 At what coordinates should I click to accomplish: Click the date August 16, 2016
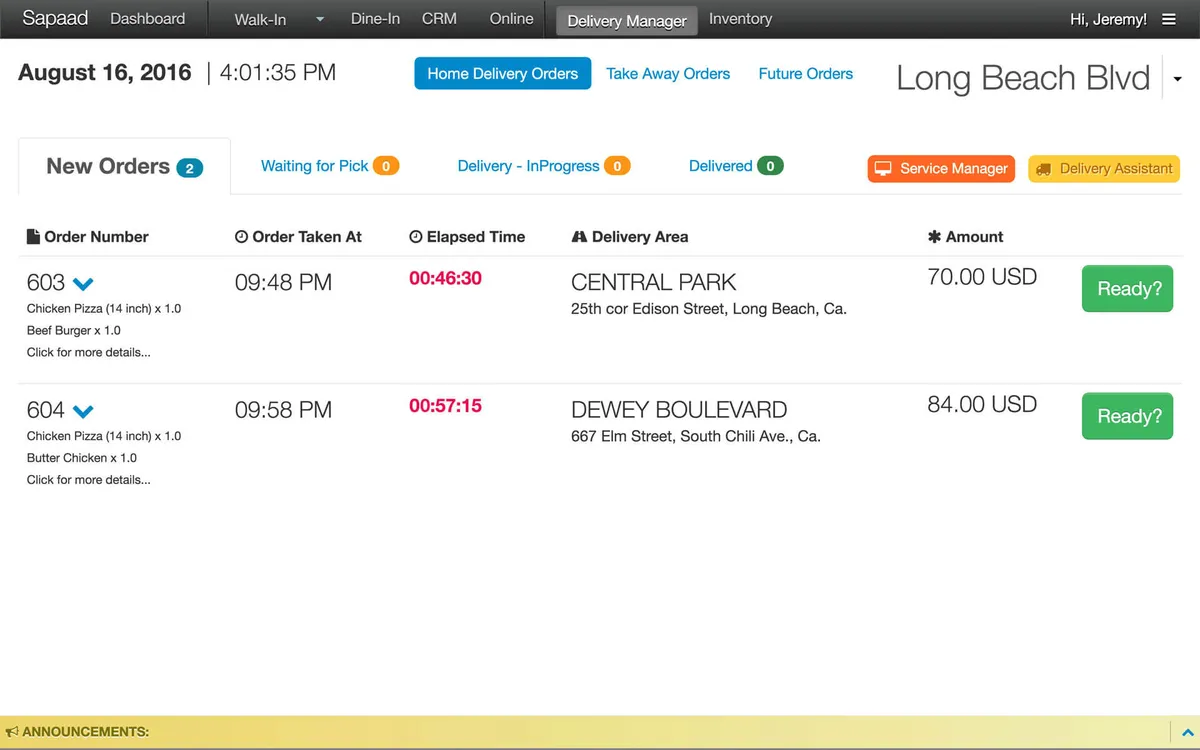pyautogui.click(x=105, y=73)
